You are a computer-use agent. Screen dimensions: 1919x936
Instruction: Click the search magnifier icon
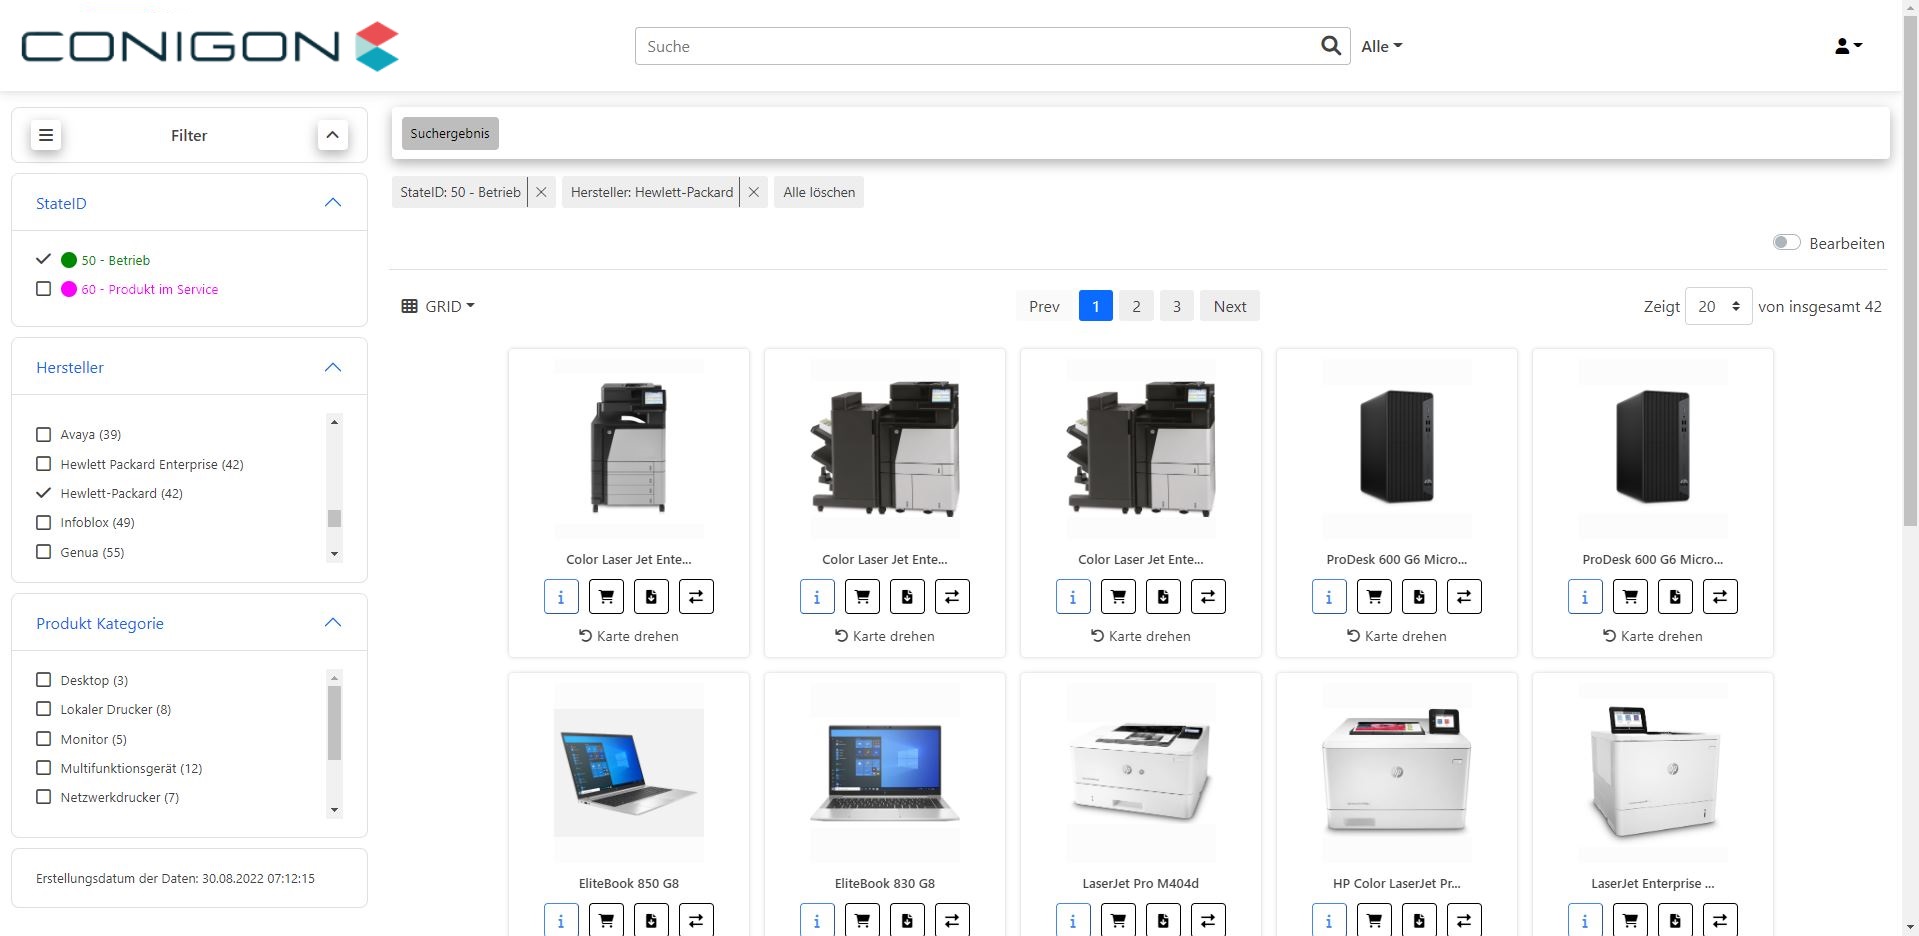click(1330, 46)
